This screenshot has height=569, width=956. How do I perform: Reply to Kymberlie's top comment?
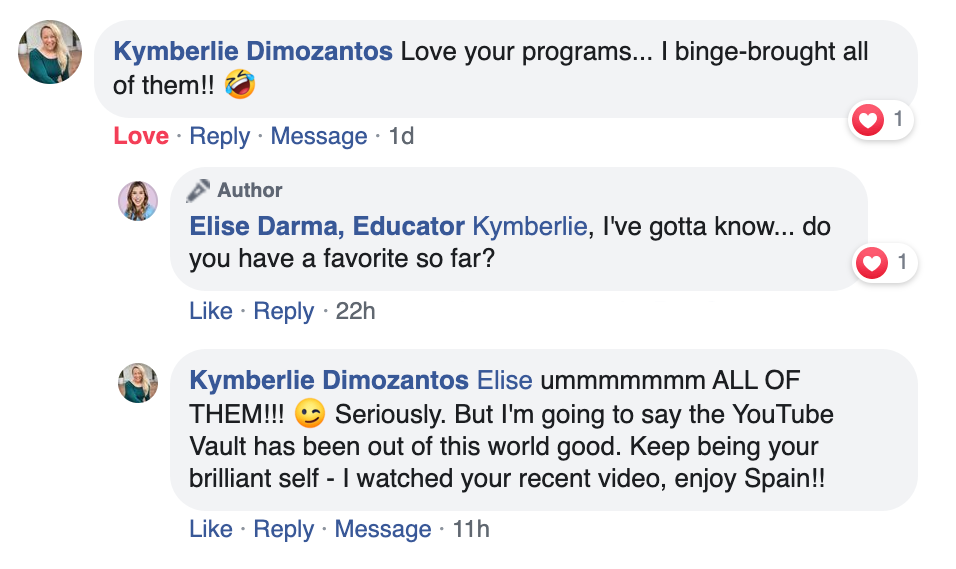219,136
